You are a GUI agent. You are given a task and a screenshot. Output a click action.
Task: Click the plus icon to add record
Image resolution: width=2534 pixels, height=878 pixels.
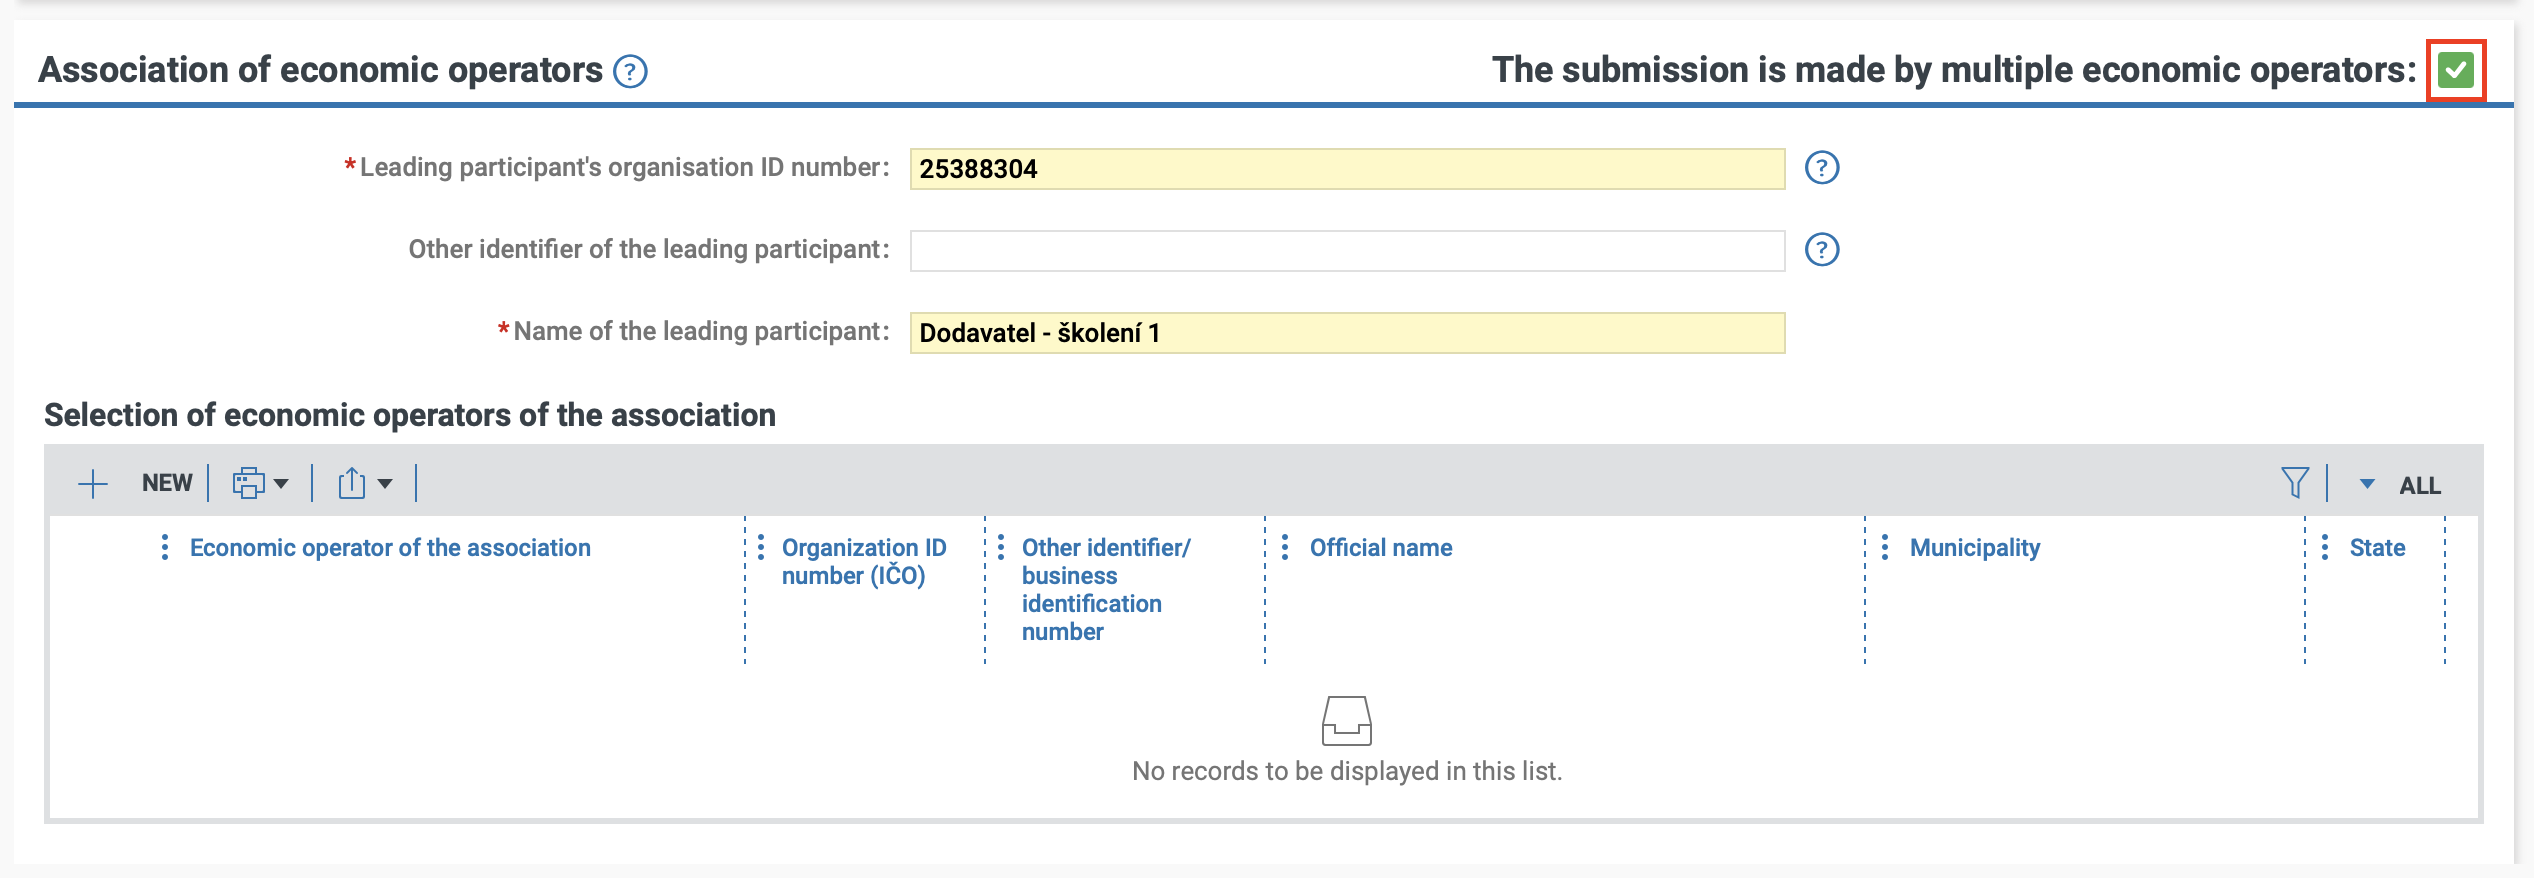(x=93, y=484)
